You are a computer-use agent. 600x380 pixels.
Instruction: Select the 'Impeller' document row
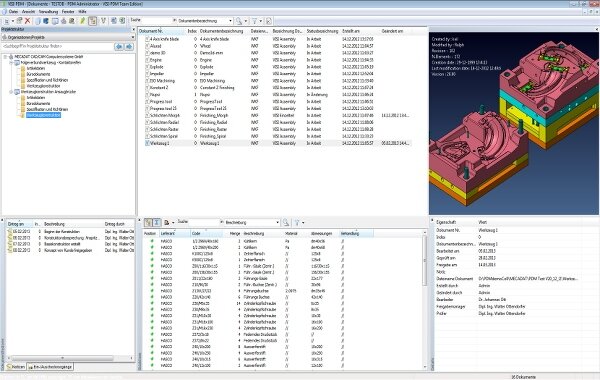click(x=276, y=74)
